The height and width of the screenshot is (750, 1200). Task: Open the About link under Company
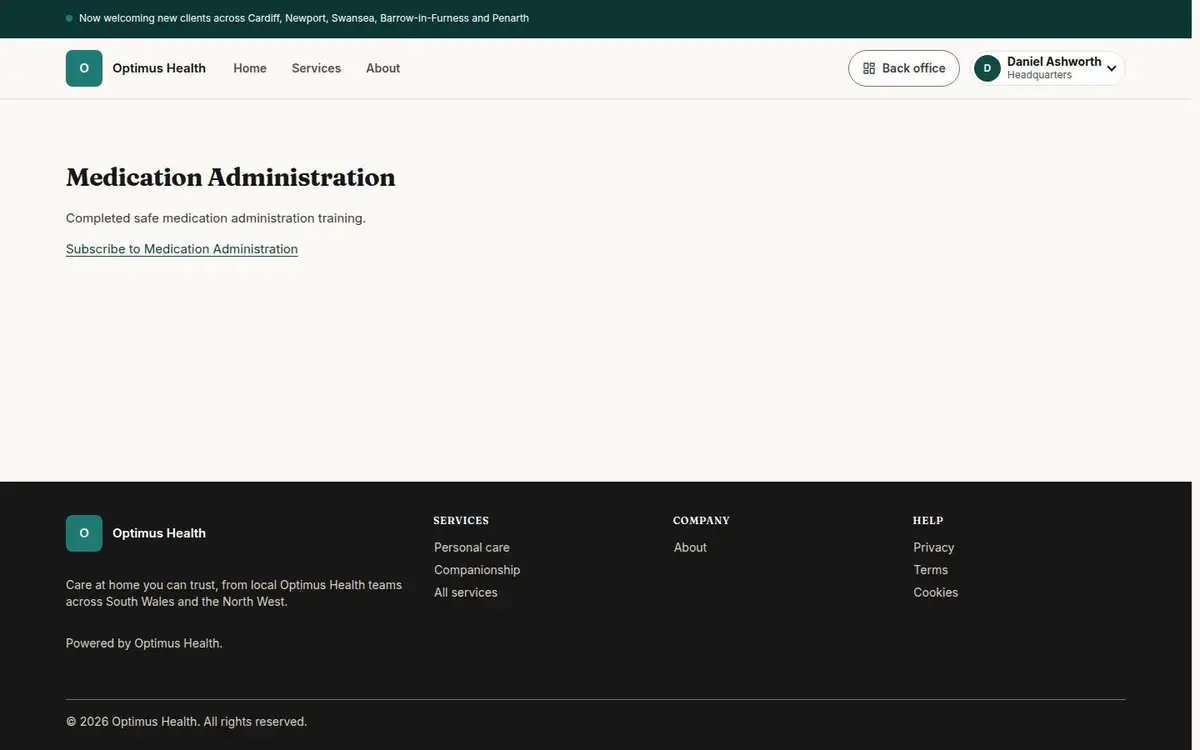coord(690,547)
